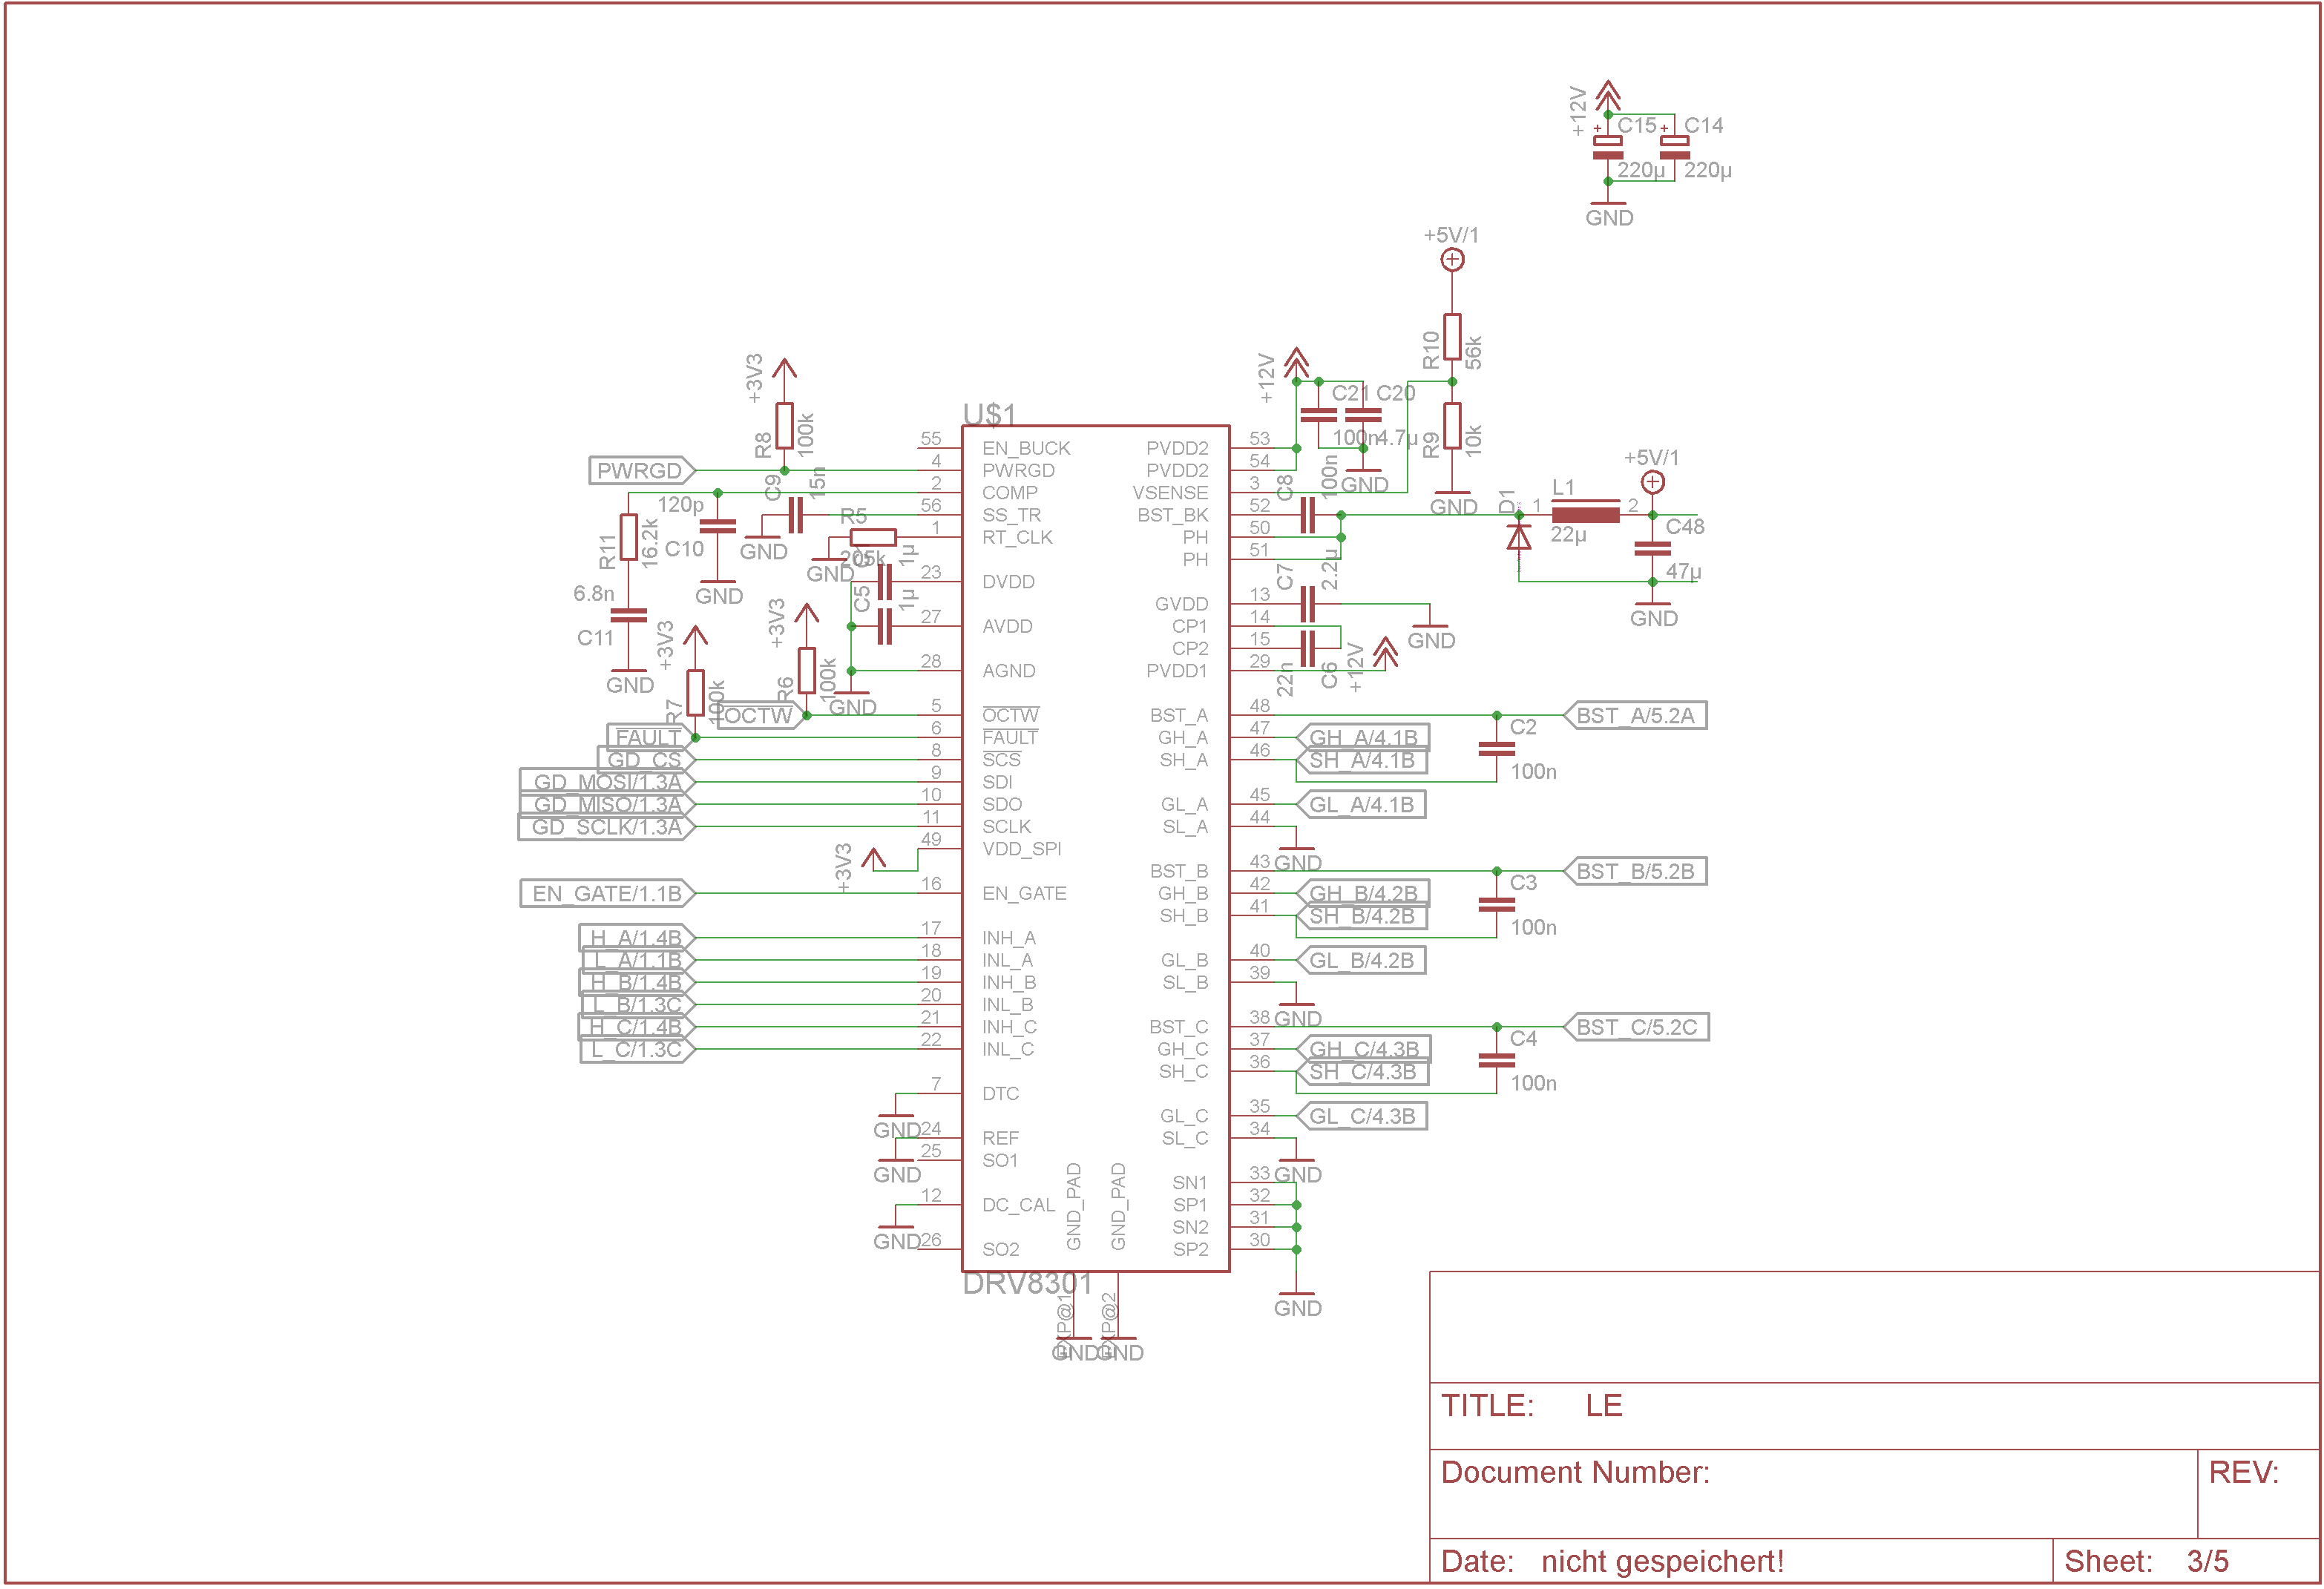Select the C4 capacitor designator

(x=1524, y=1040)
